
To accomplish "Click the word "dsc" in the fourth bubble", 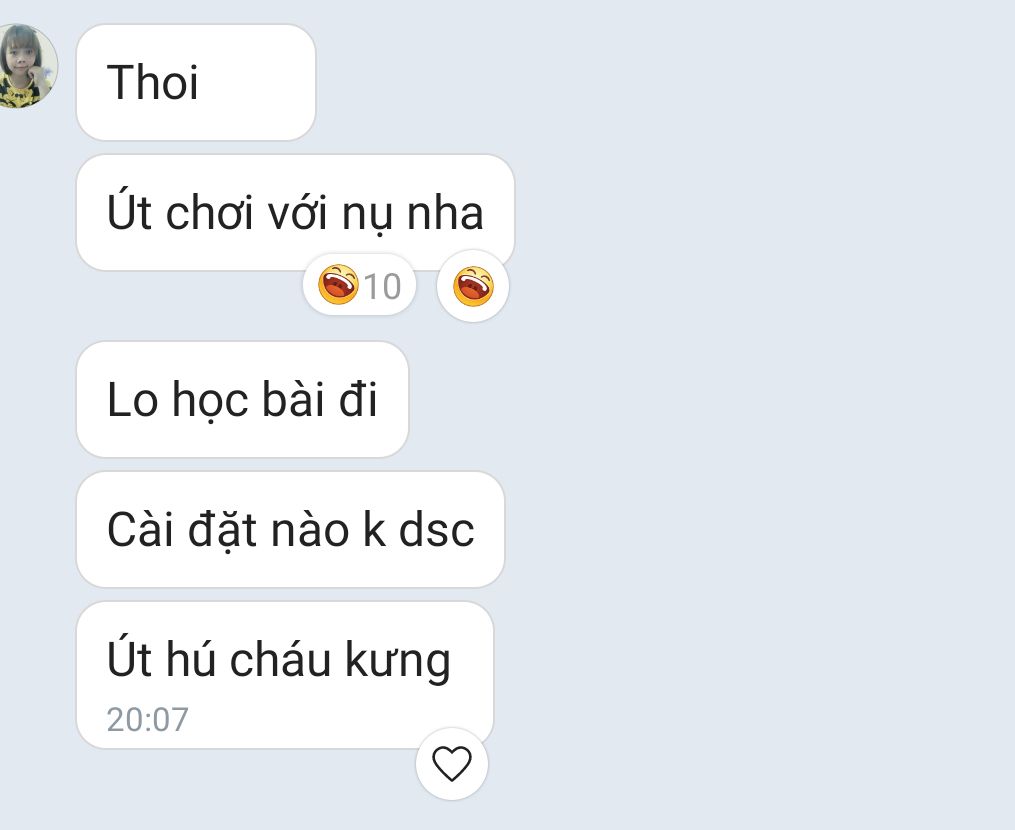I will pos(436,530).
